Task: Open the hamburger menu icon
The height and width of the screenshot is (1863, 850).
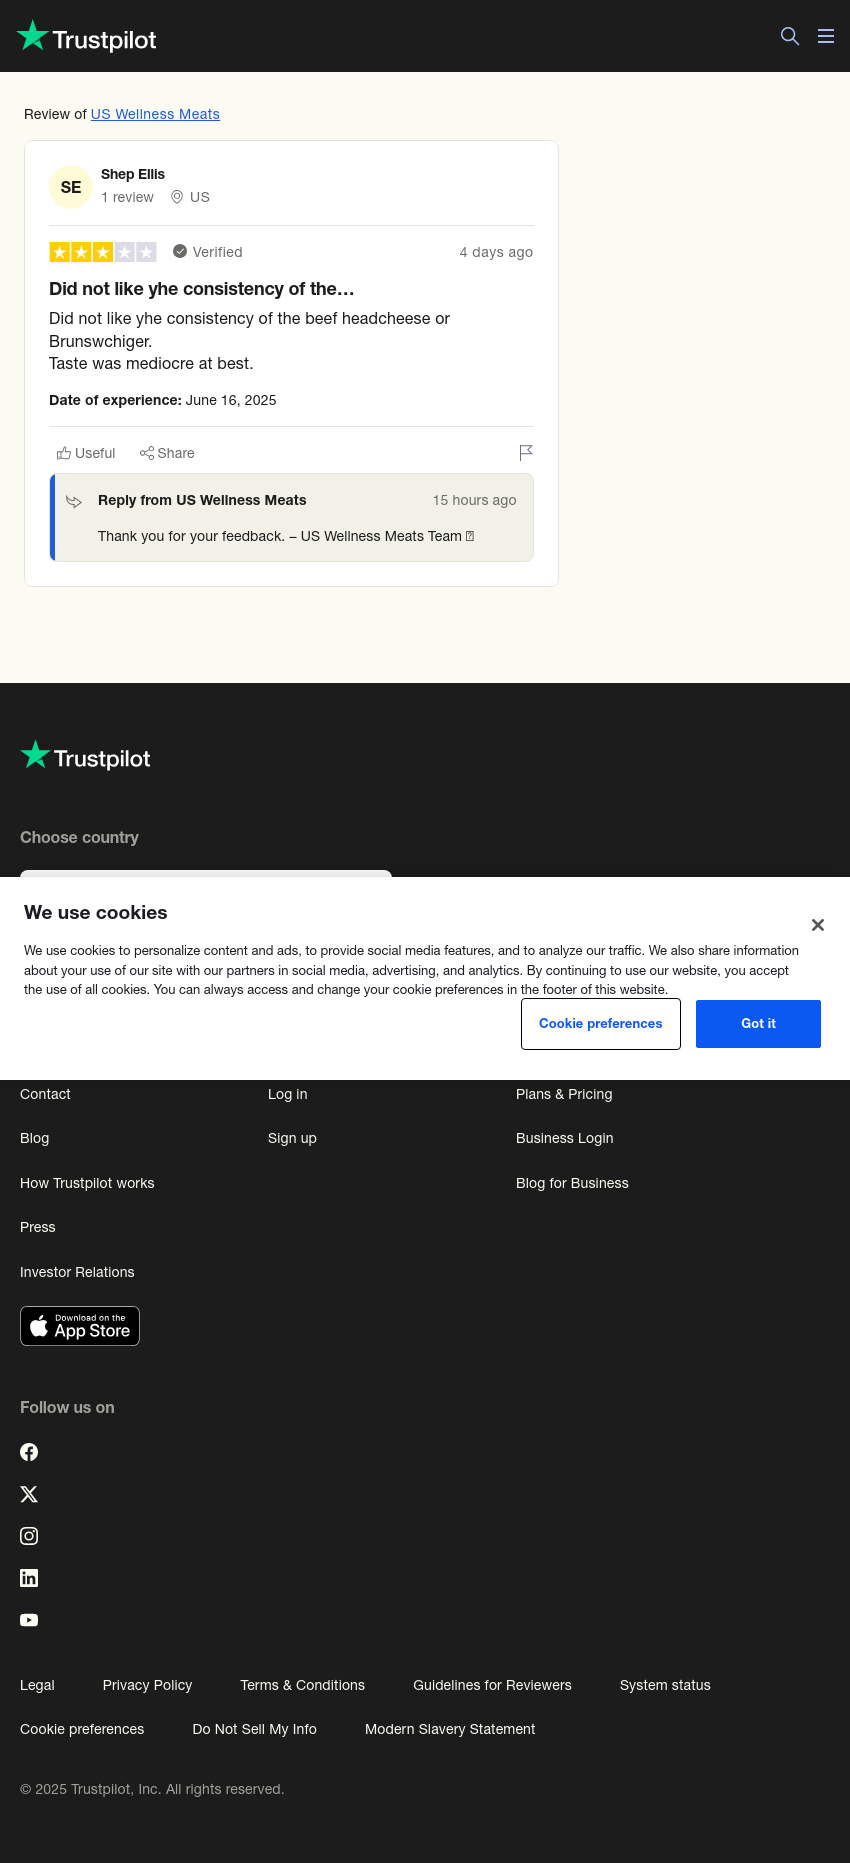Action: pos(826,36)
